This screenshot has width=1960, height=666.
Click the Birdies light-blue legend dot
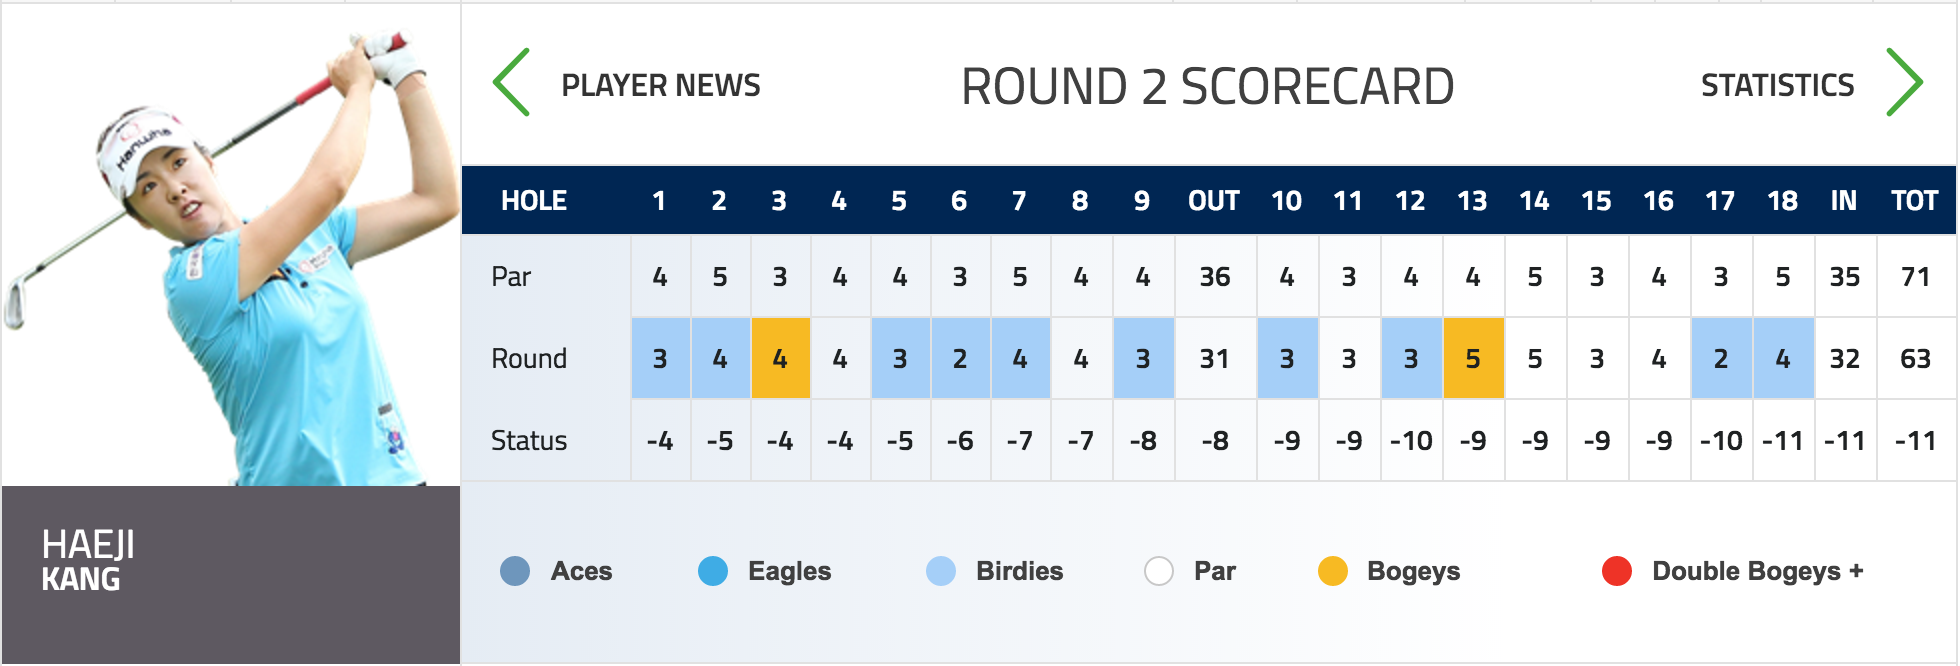tap(941, 571)
